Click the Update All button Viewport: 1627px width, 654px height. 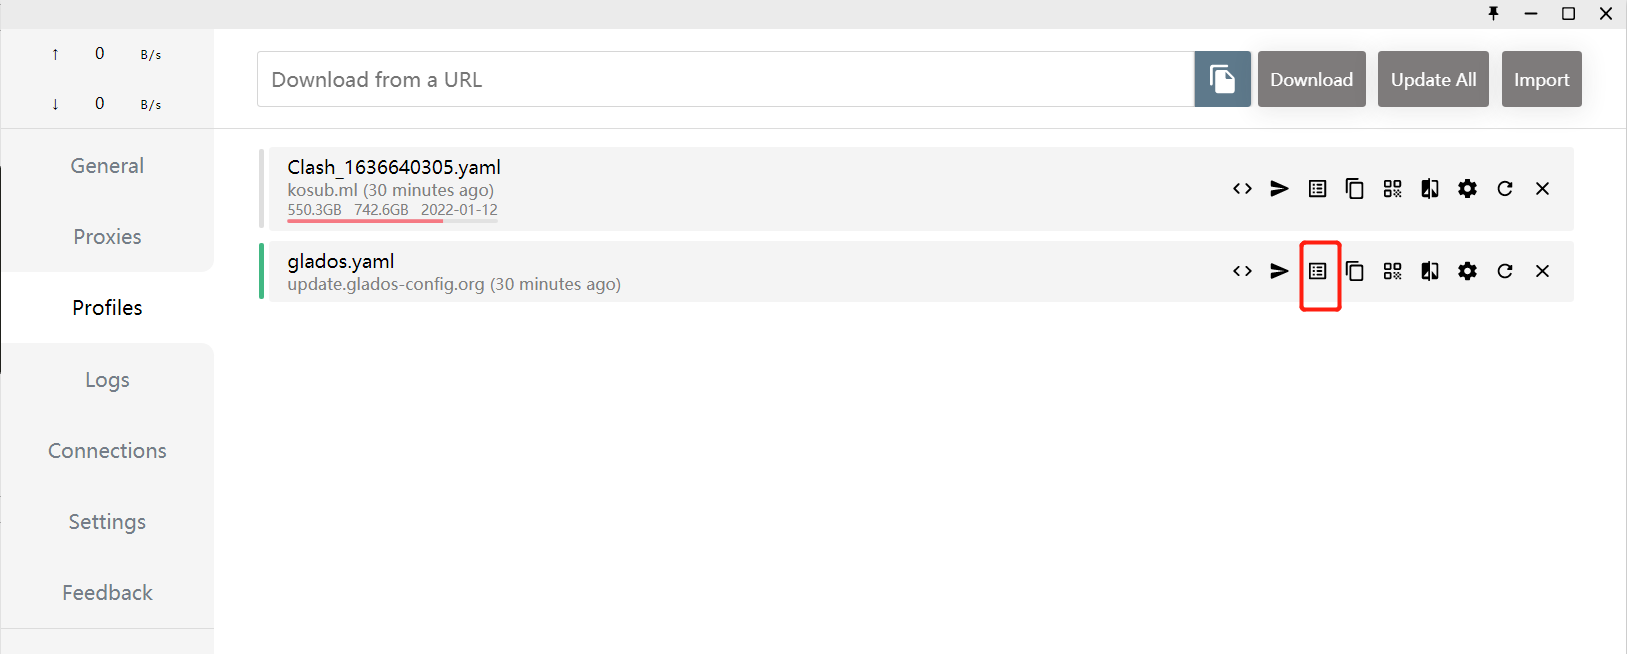(1433, 79)
